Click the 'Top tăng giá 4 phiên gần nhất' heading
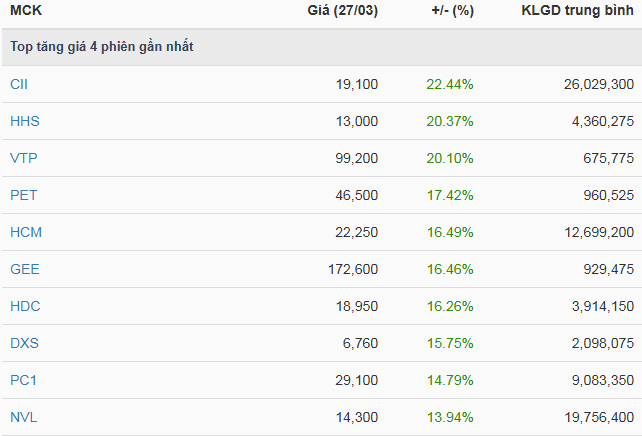Screen dimensions: 642x436 tap(102, 48)
